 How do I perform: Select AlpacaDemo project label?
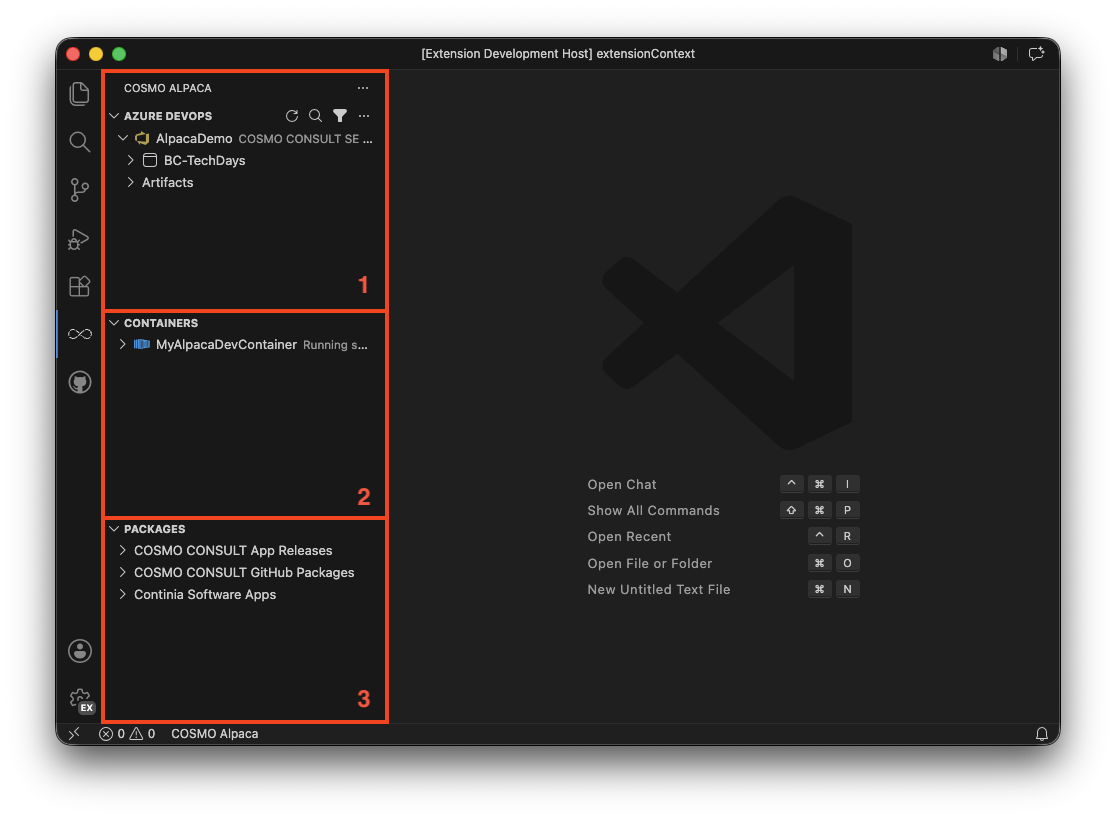(194, 138)
